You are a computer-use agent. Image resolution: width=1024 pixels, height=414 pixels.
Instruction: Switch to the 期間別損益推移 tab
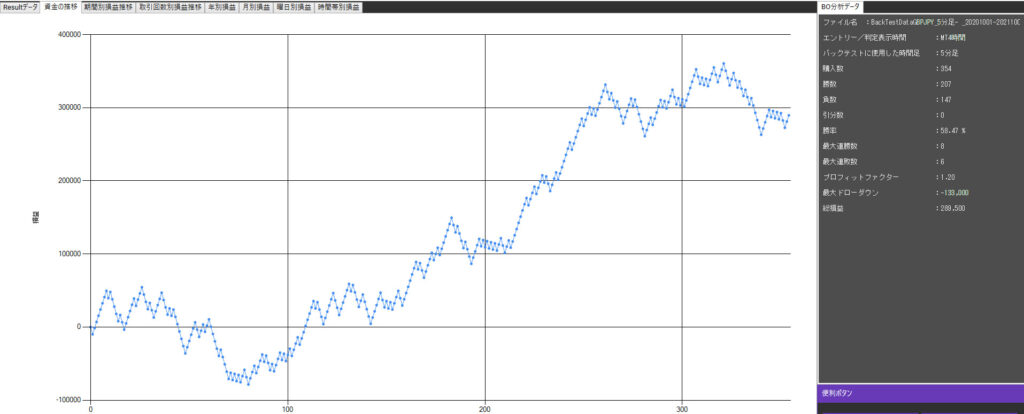tap(108, 7)
